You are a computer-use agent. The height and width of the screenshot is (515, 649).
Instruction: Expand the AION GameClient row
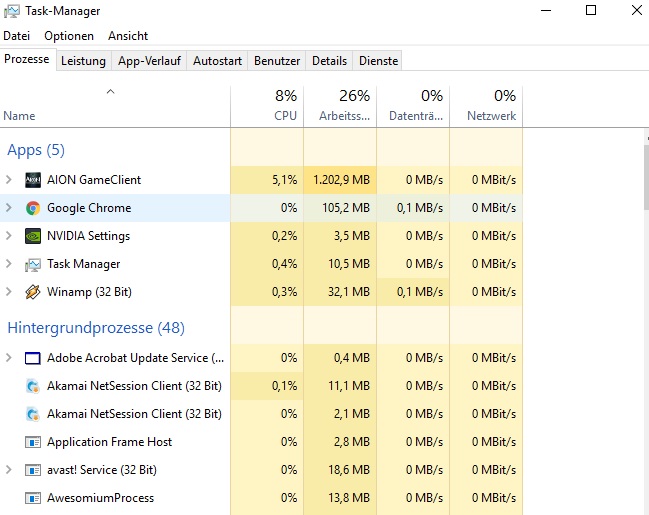pyautogui.click(x=9, y=180)
